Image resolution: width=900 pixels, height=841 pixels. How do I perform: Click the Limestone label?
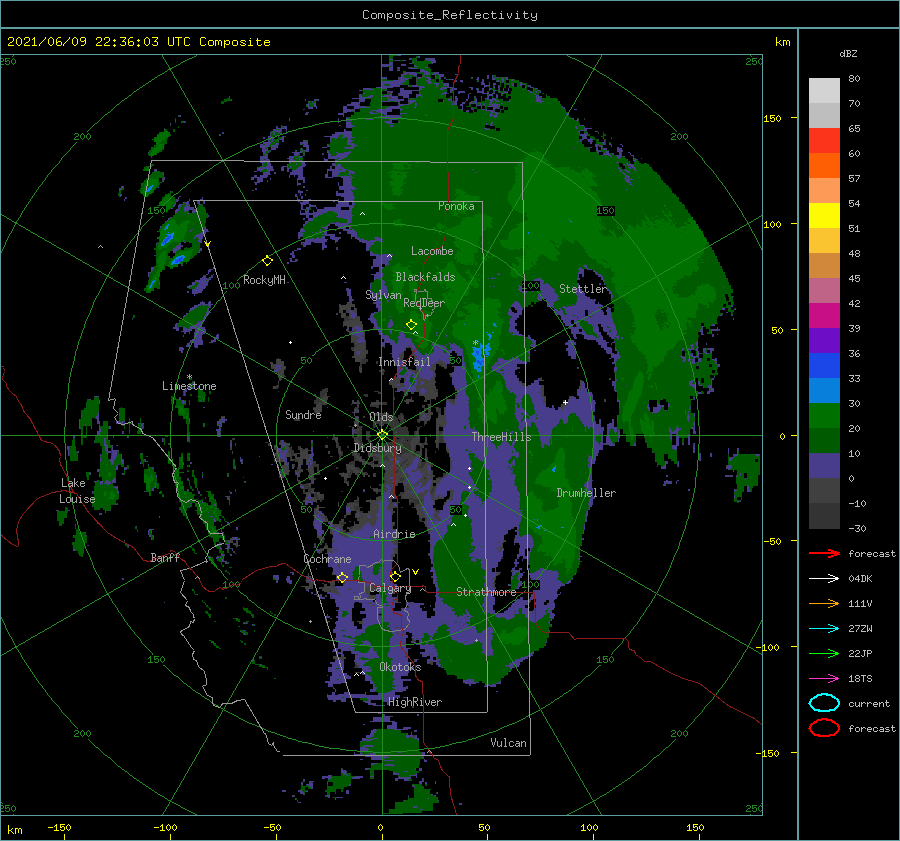click(x=189, y=386)
